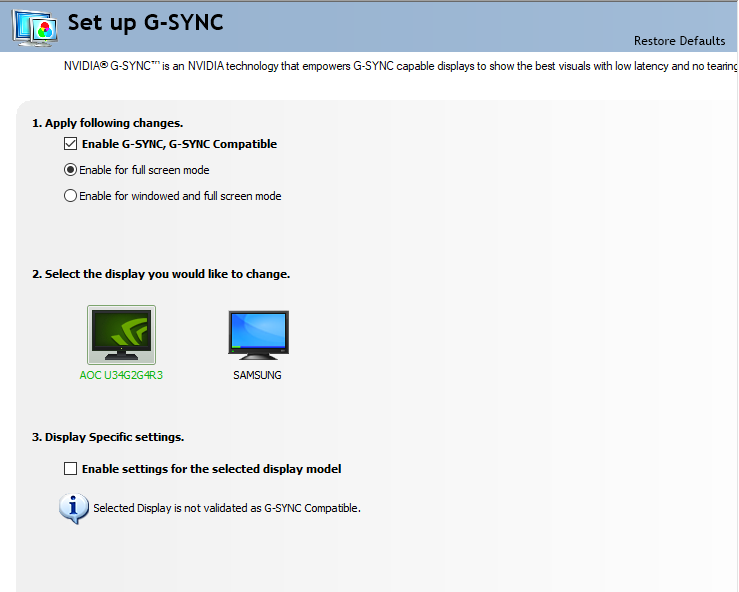Click the 'Enable G-SYNC, G-SYNC Compatible' label text

pos(179,144)
